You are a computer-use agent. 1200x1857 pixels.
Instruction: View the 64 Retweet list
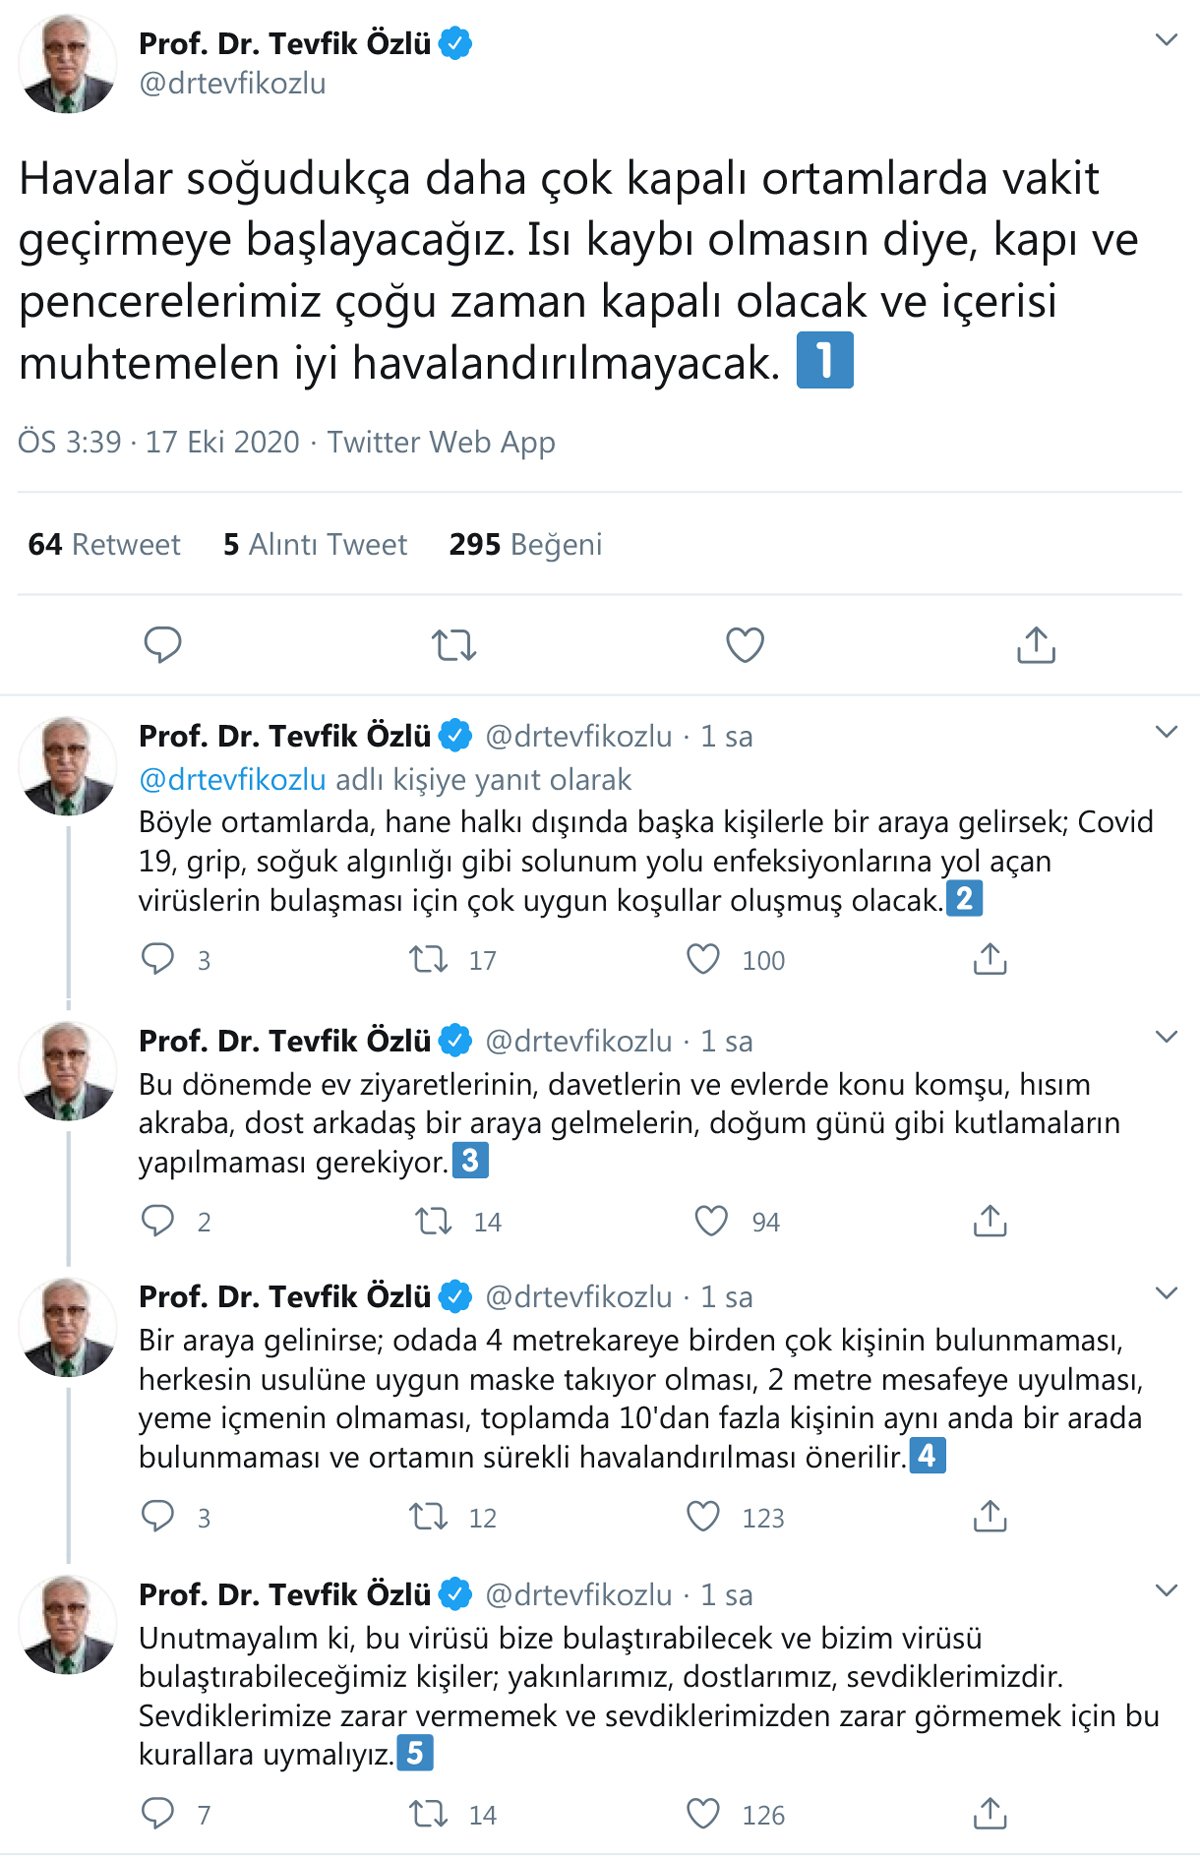click(104, 544)
